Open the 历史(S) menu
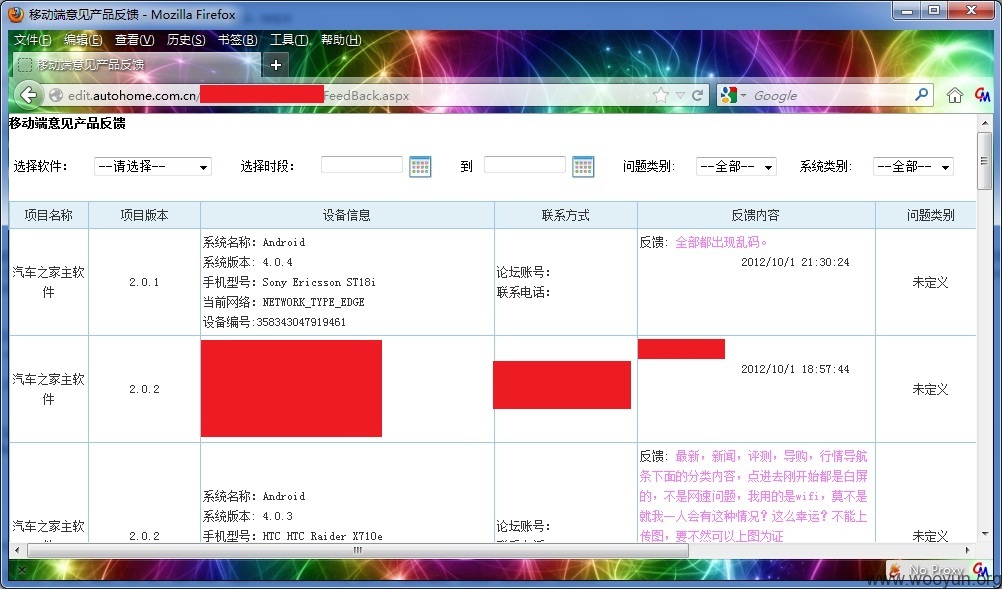The height and width of the screenshot is (589, 1002). click(x=186, y=40)
